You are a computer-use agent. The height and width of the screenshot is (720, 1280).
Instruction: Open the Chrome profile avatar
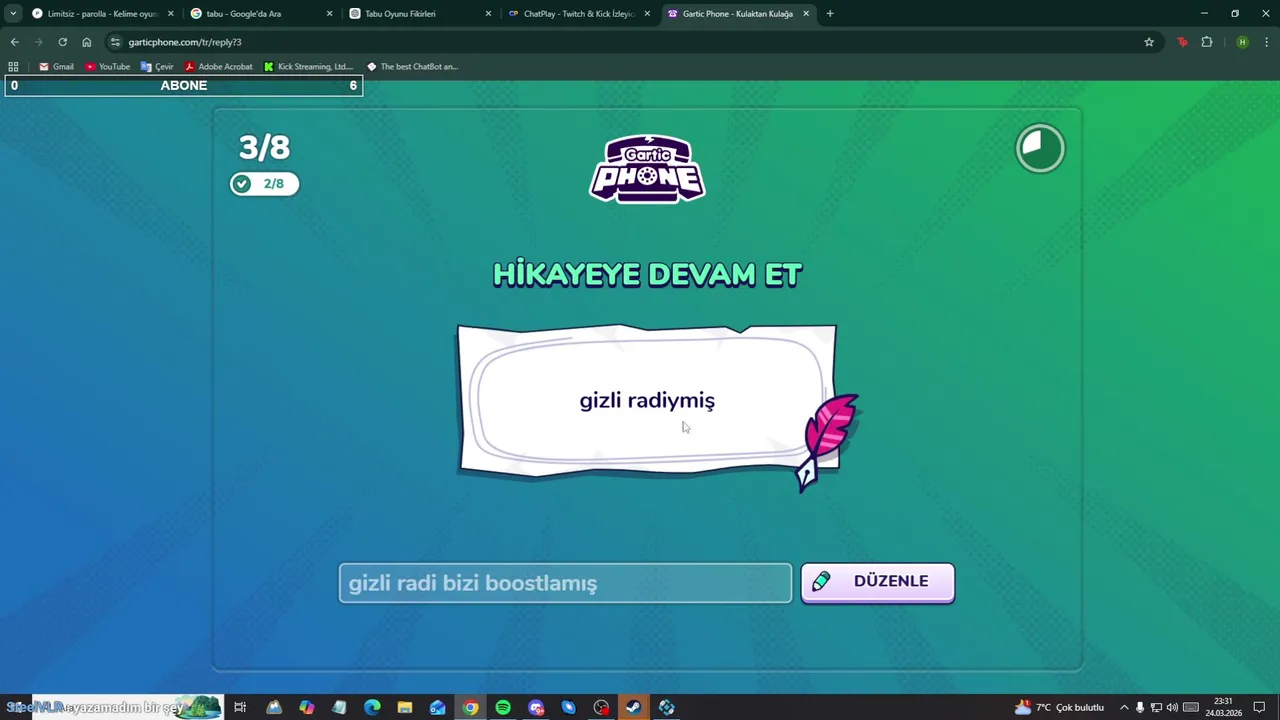pyautogui.click(x=1242, y=42)
